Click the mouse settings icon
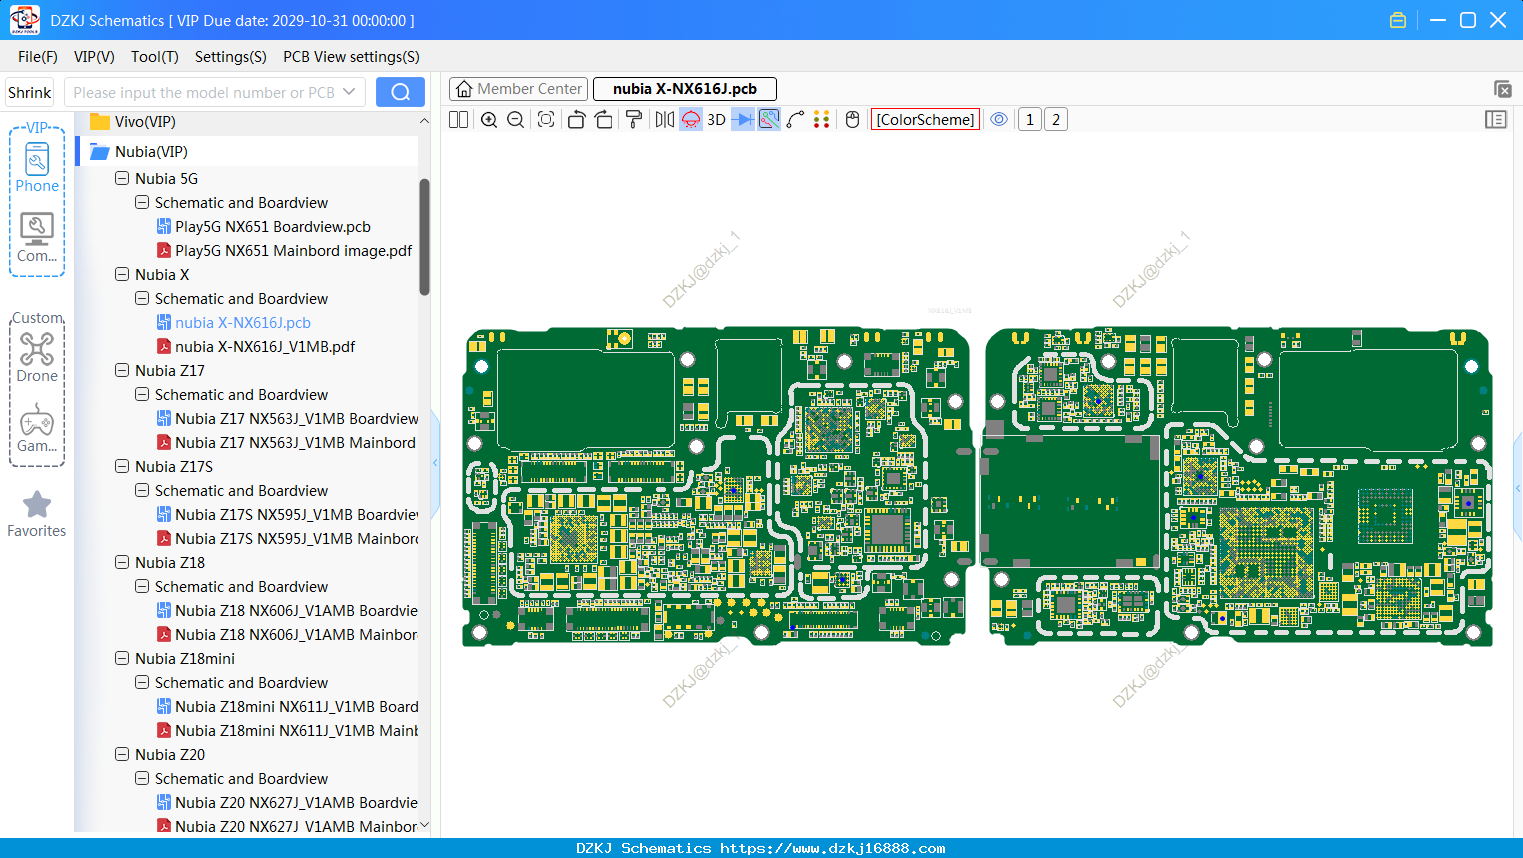 [853, 120]
